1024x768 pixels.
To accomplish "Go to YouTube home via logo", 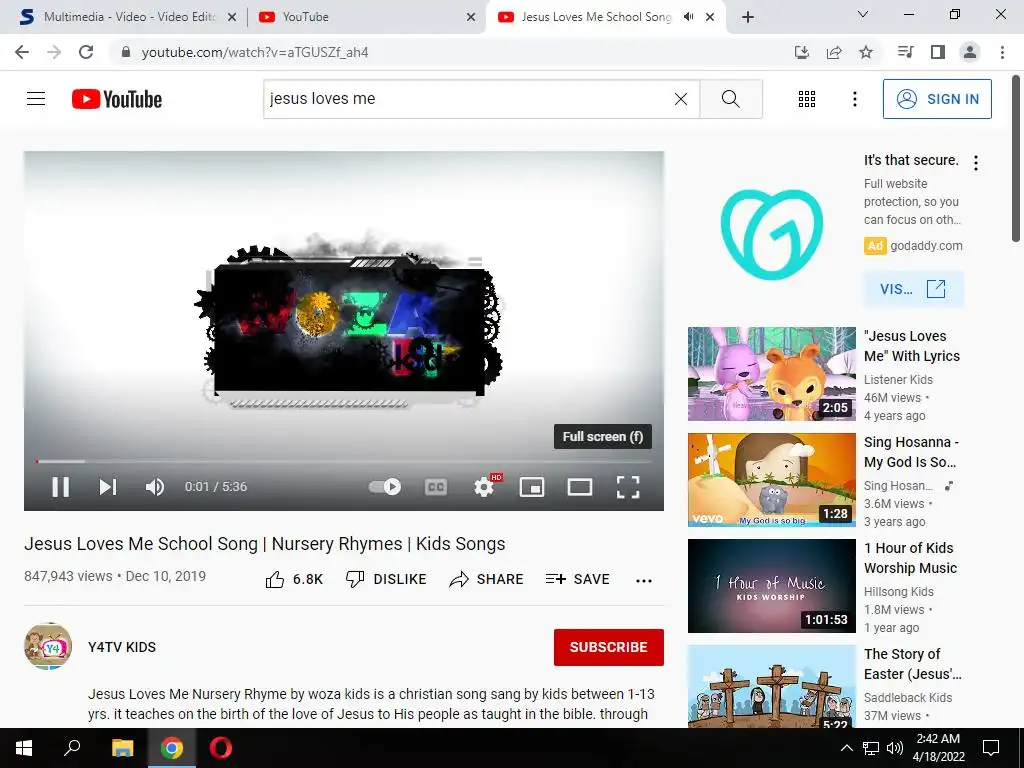I will point(117,99).
